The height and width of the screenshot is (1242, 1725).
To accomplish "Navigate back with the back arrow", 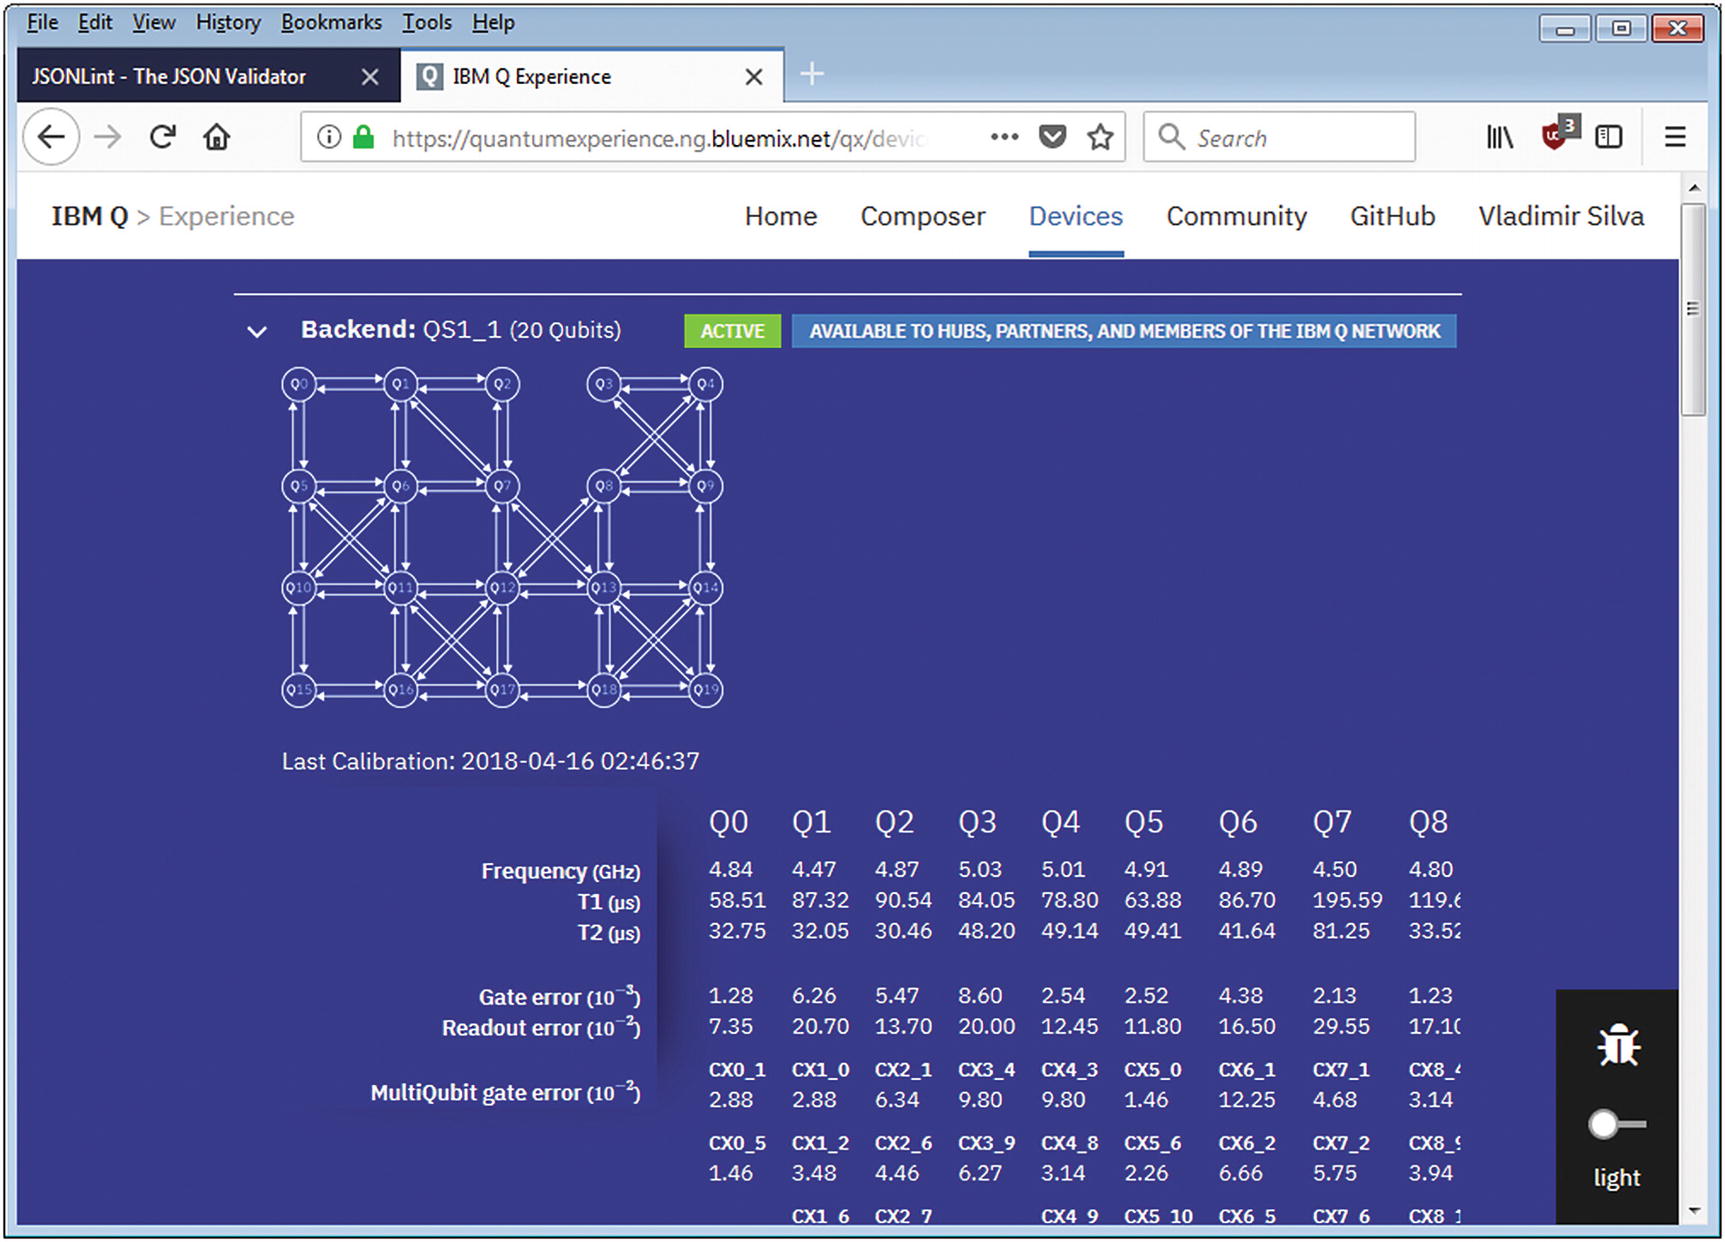I will pyautogui.click(x=51, y=137).
